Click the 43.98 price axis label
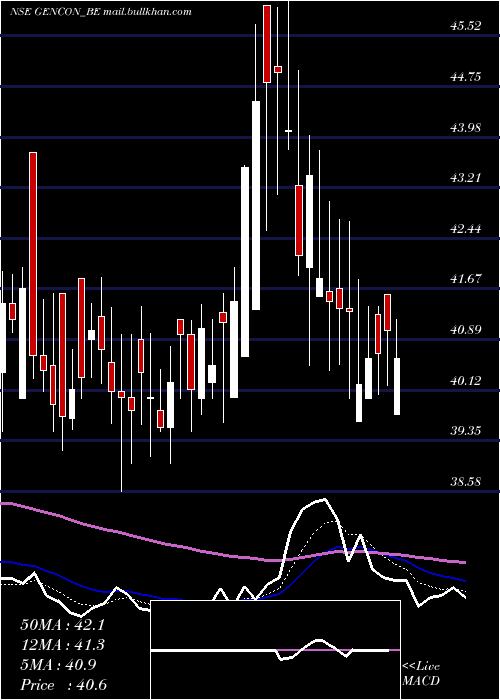 pyautogui.click(x=466, y=128)
